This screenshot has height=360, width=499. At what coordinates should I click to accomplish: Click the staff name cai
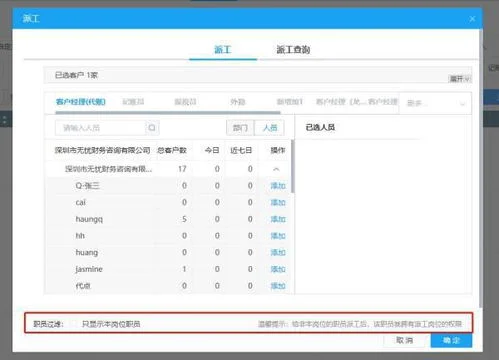(x=80, y=202)
